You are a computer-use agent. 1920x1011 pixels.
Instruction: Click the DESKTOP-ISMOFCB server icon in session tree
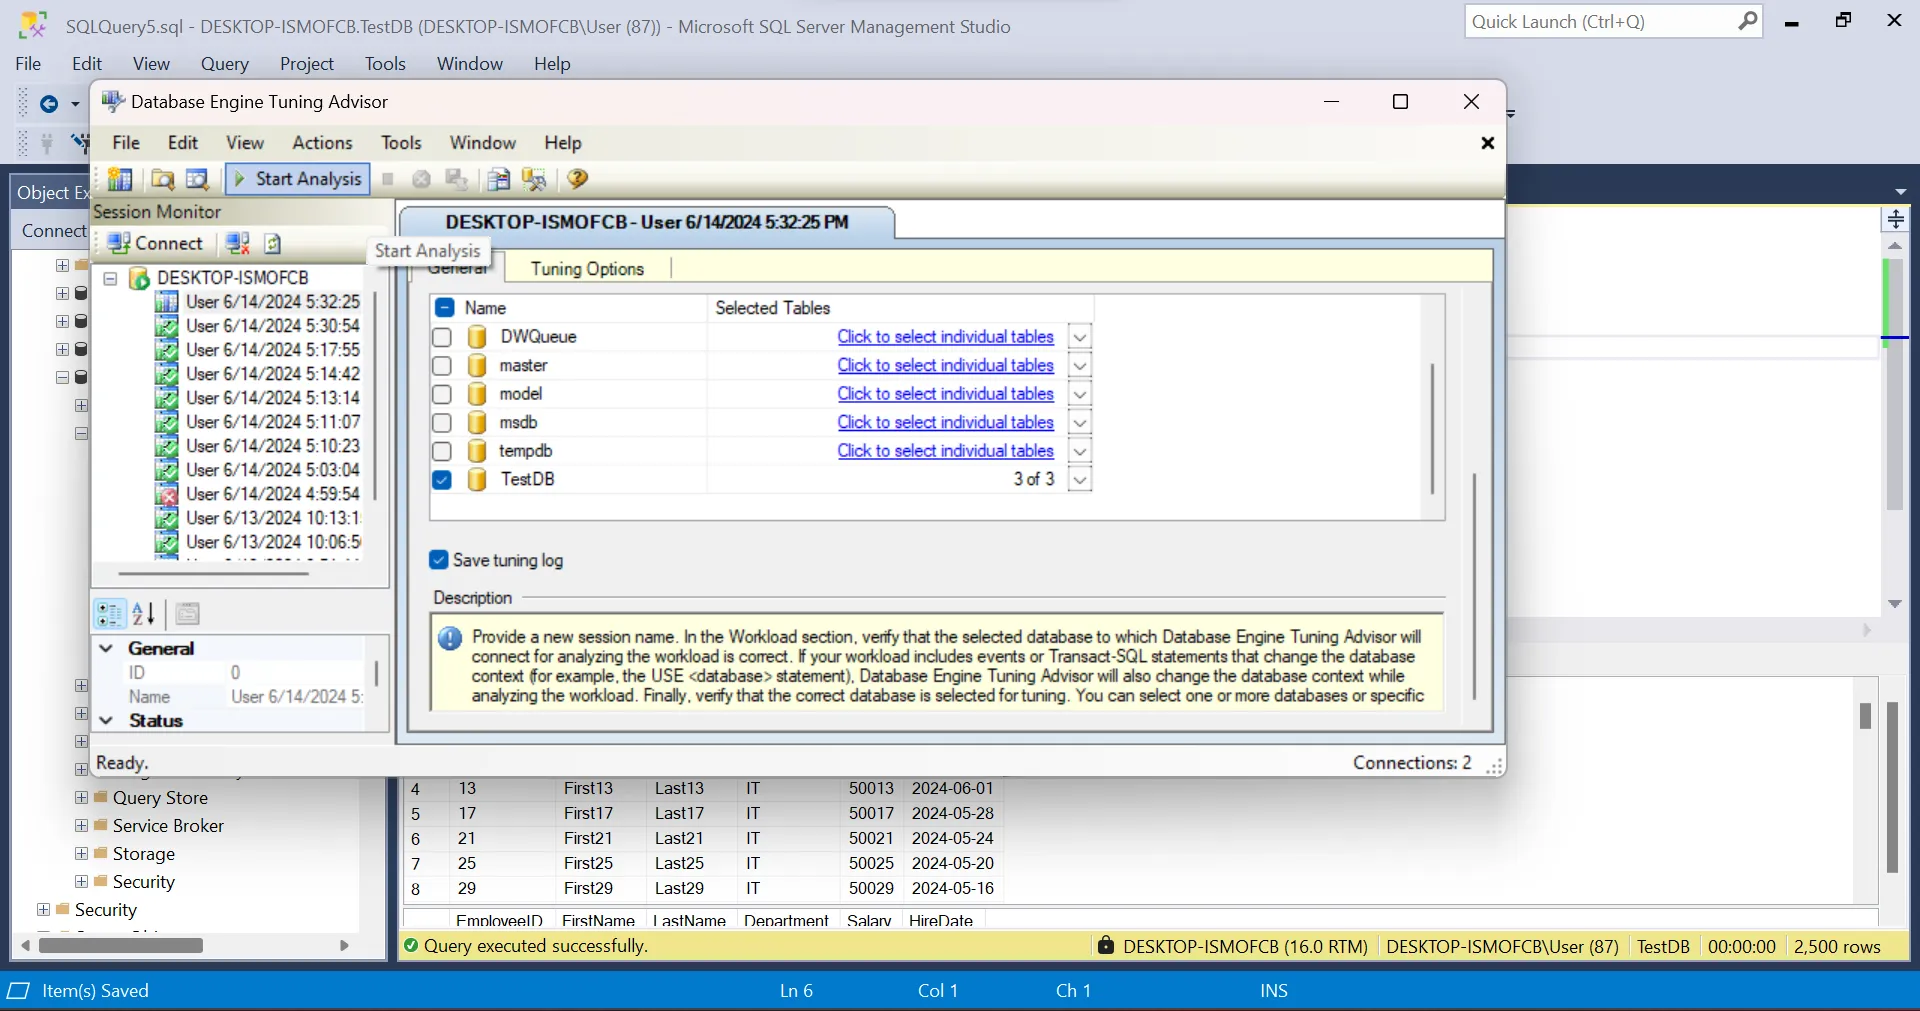pos(140,277)
